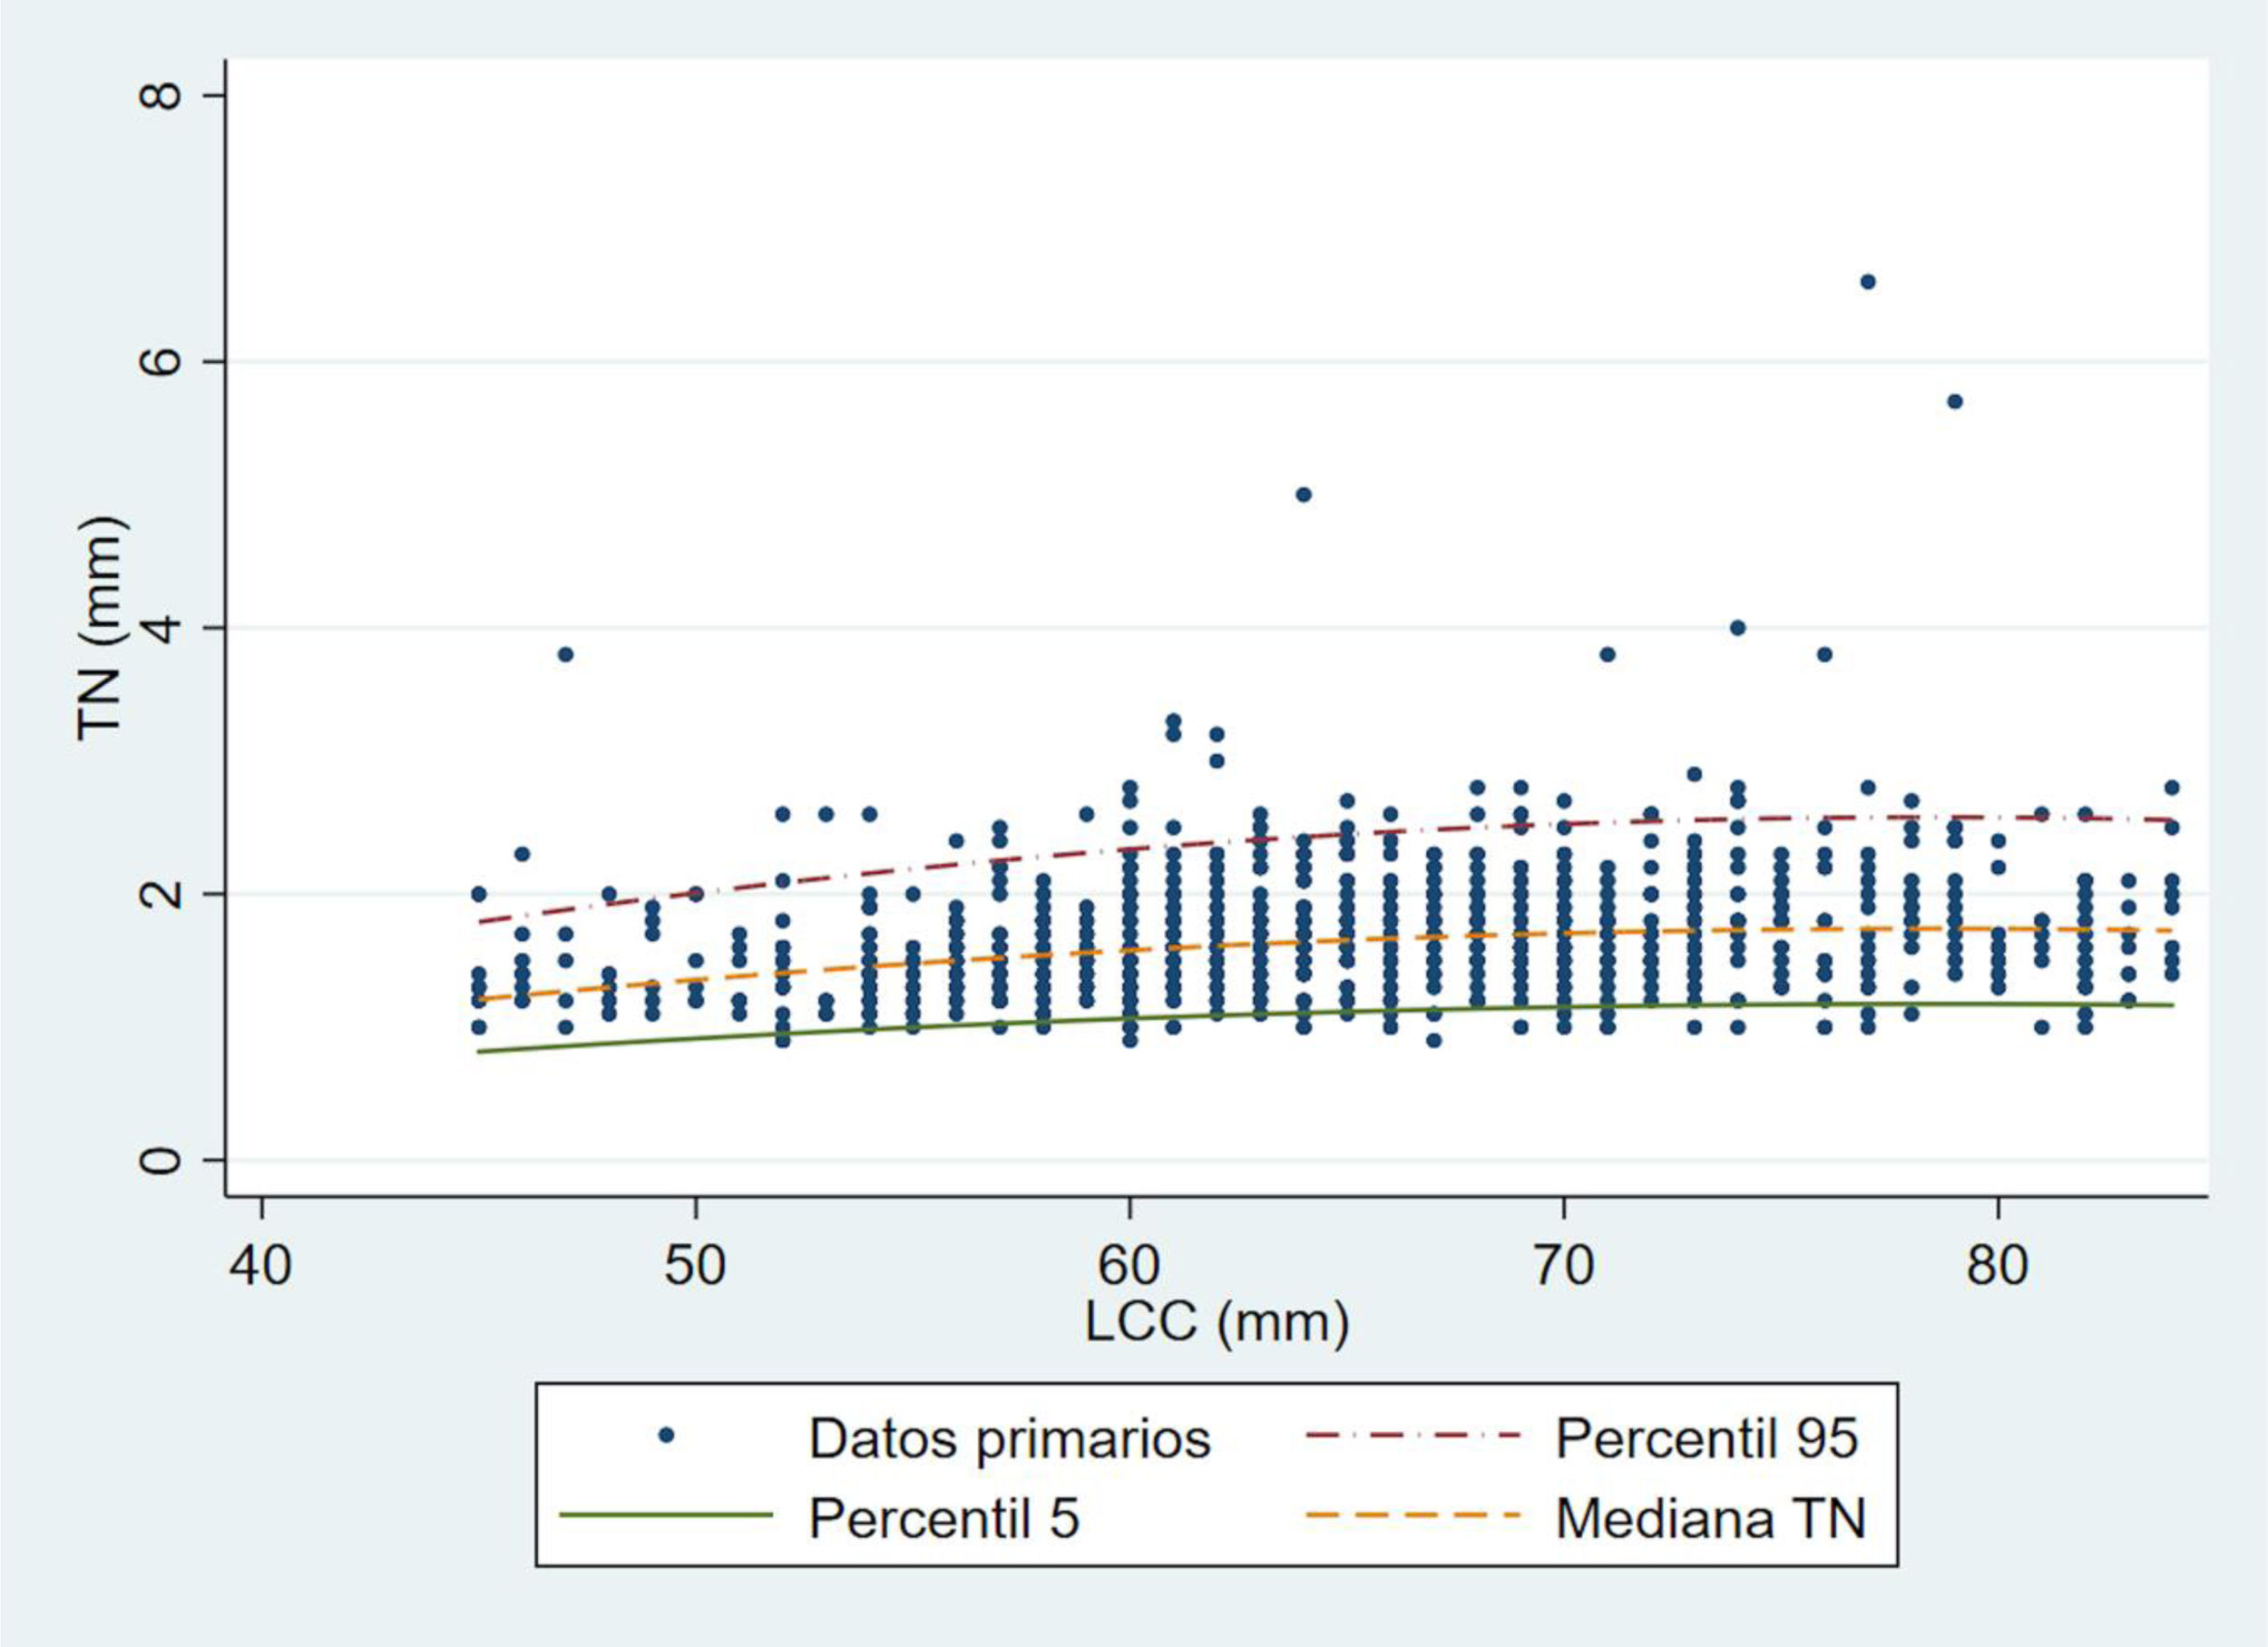Click the x-axis tick label 50
2268x1647 pixels.
click(695, 1265)
